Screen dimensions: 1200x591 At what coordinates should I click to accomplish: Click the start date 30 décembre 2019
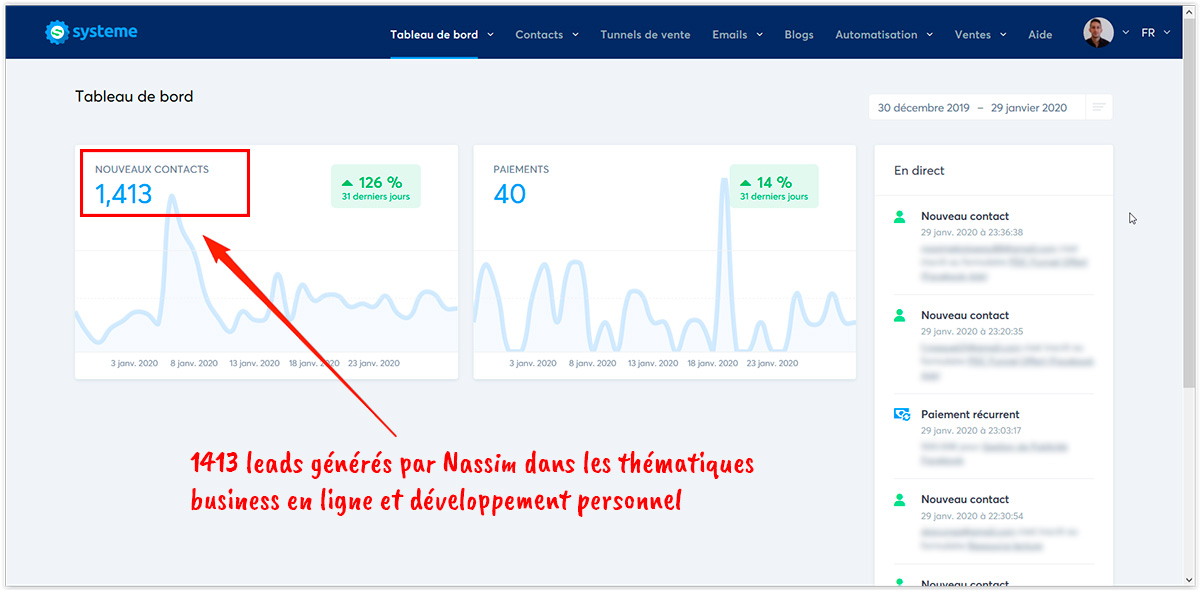922,108
